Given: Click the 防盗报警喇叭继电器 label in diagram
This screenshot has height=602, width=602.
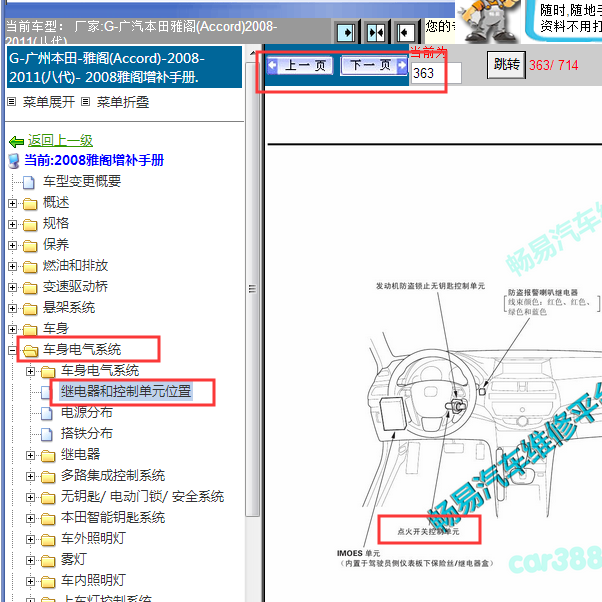Looking at the screenshot, I should tap(543, 293).
